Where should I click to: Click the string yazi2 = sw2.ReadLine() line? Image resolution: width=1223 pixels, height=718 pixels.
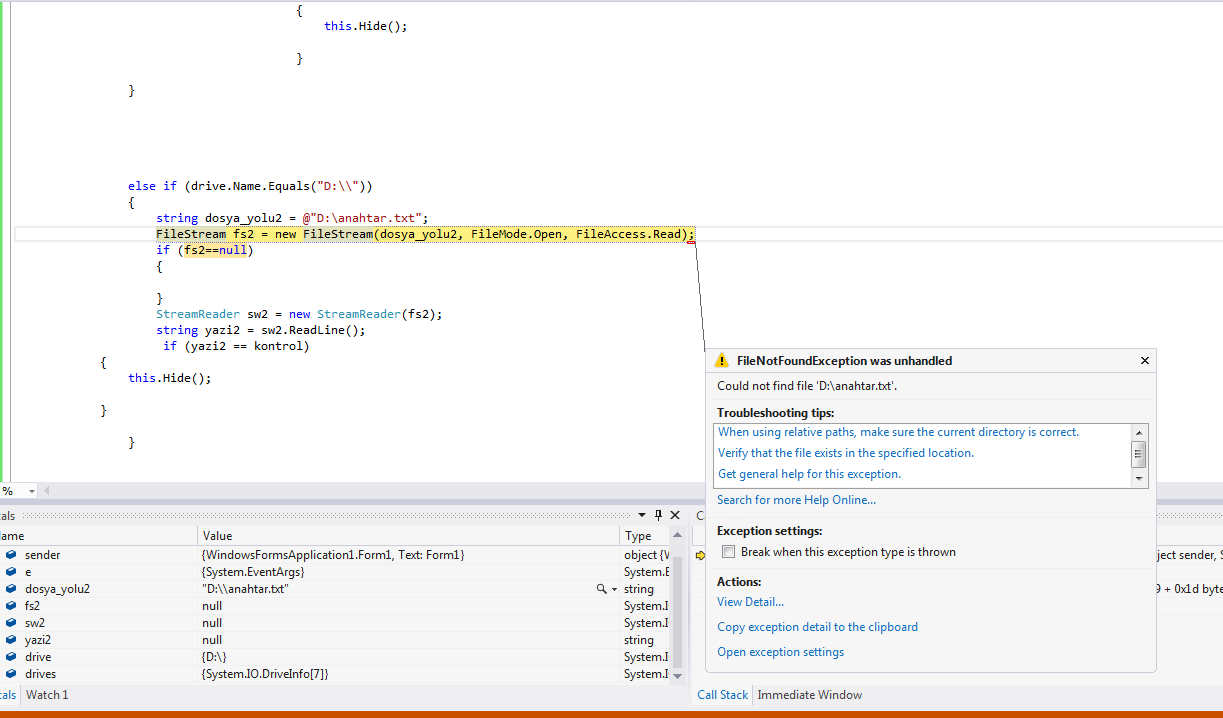pos(261,330)
